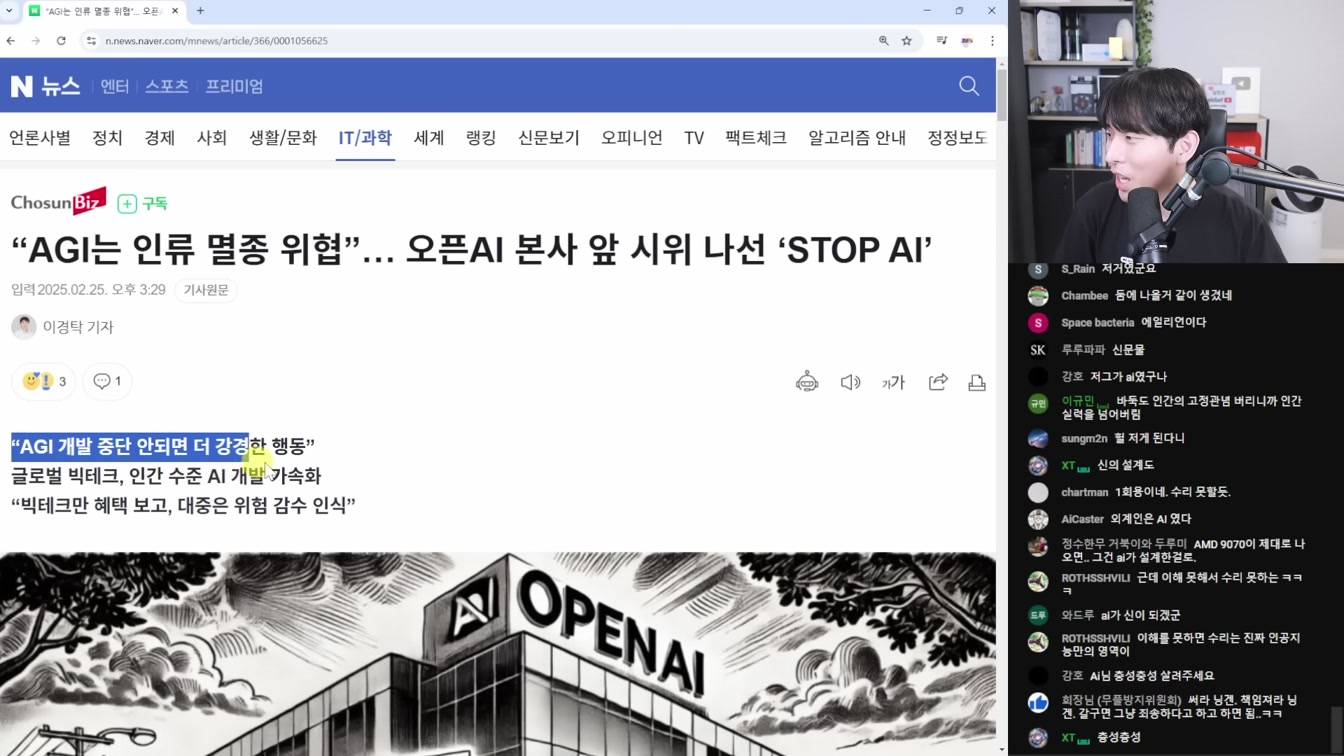Select the 세계 category tab
The width and height of the screenshot is (1344, 756).
(x=429, y=138)
